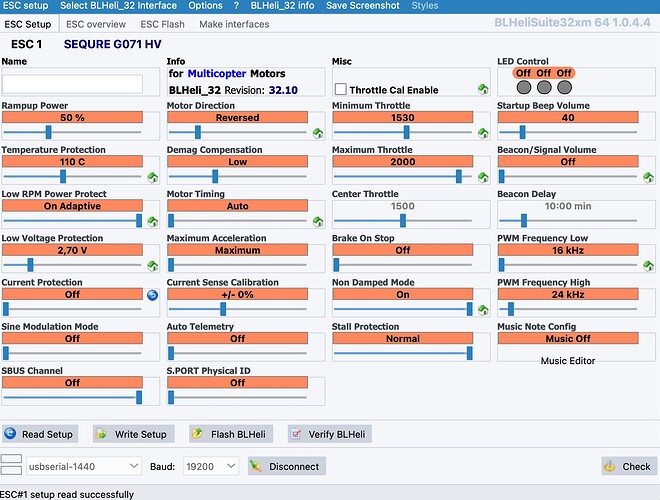Click the reset-to-default icon for Non Damped Mode
Viewport: 660px width, 500px height.
[x=483, y=310]
